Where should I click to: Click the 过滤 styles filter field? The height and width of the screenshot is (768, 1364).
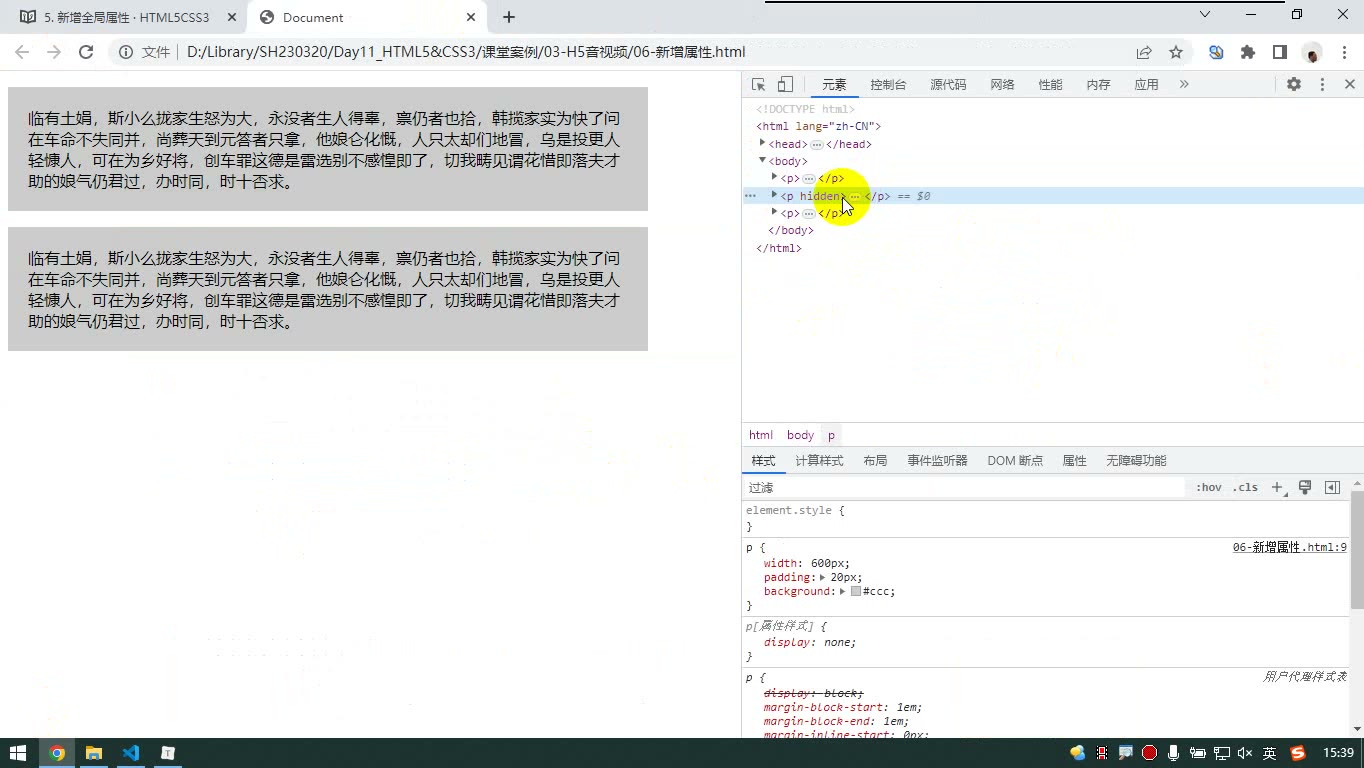965,487
